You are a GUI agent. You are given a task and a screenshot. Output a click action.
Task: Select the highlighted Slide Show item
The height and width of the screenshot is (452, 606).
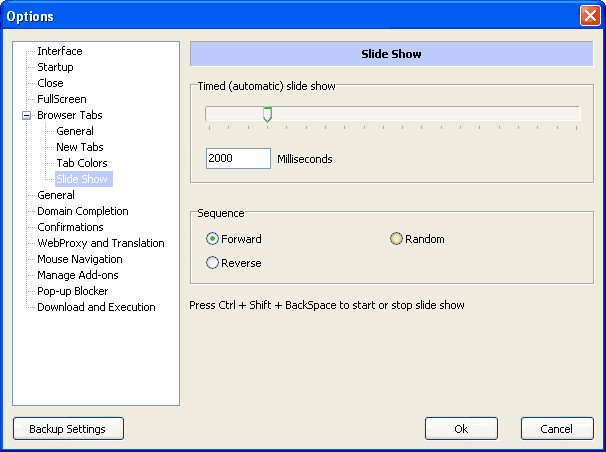click(x=84, y=179)
